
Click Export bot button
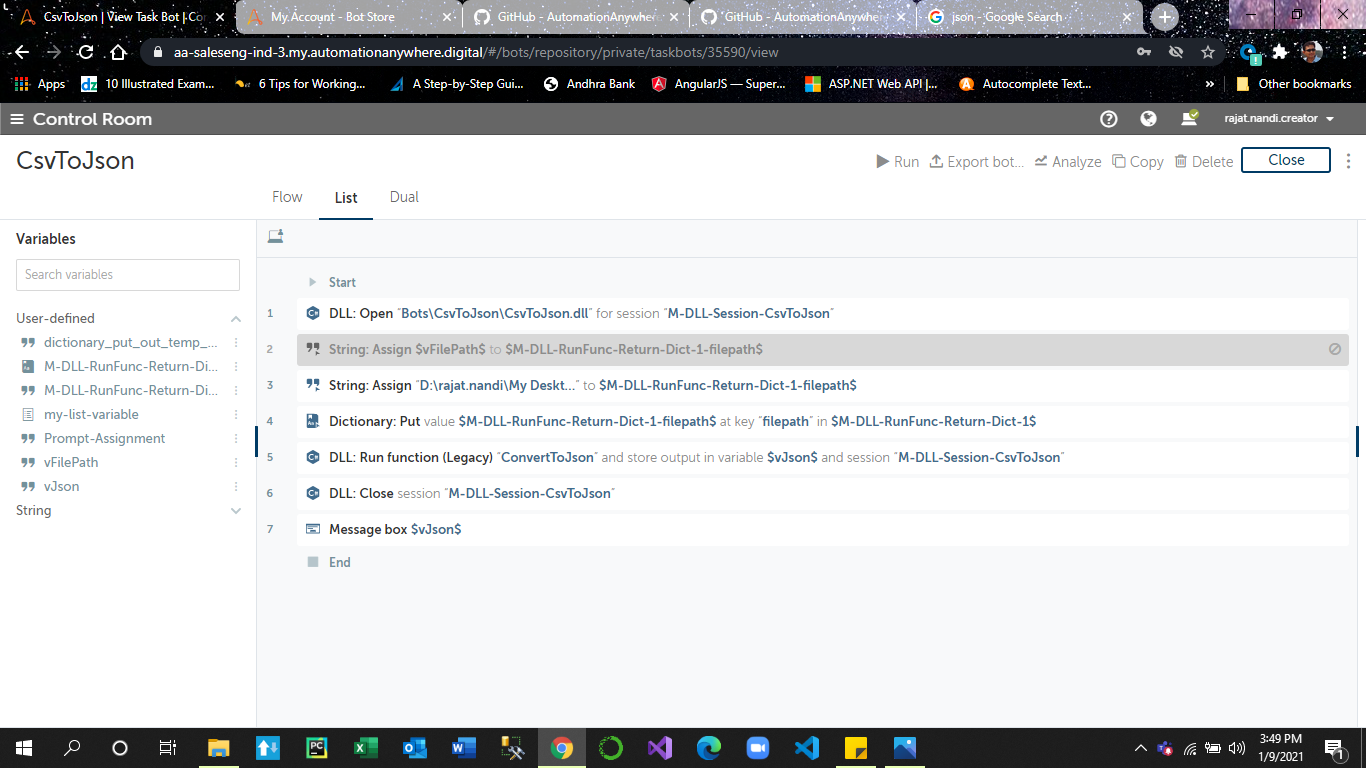tap(976, 161)
